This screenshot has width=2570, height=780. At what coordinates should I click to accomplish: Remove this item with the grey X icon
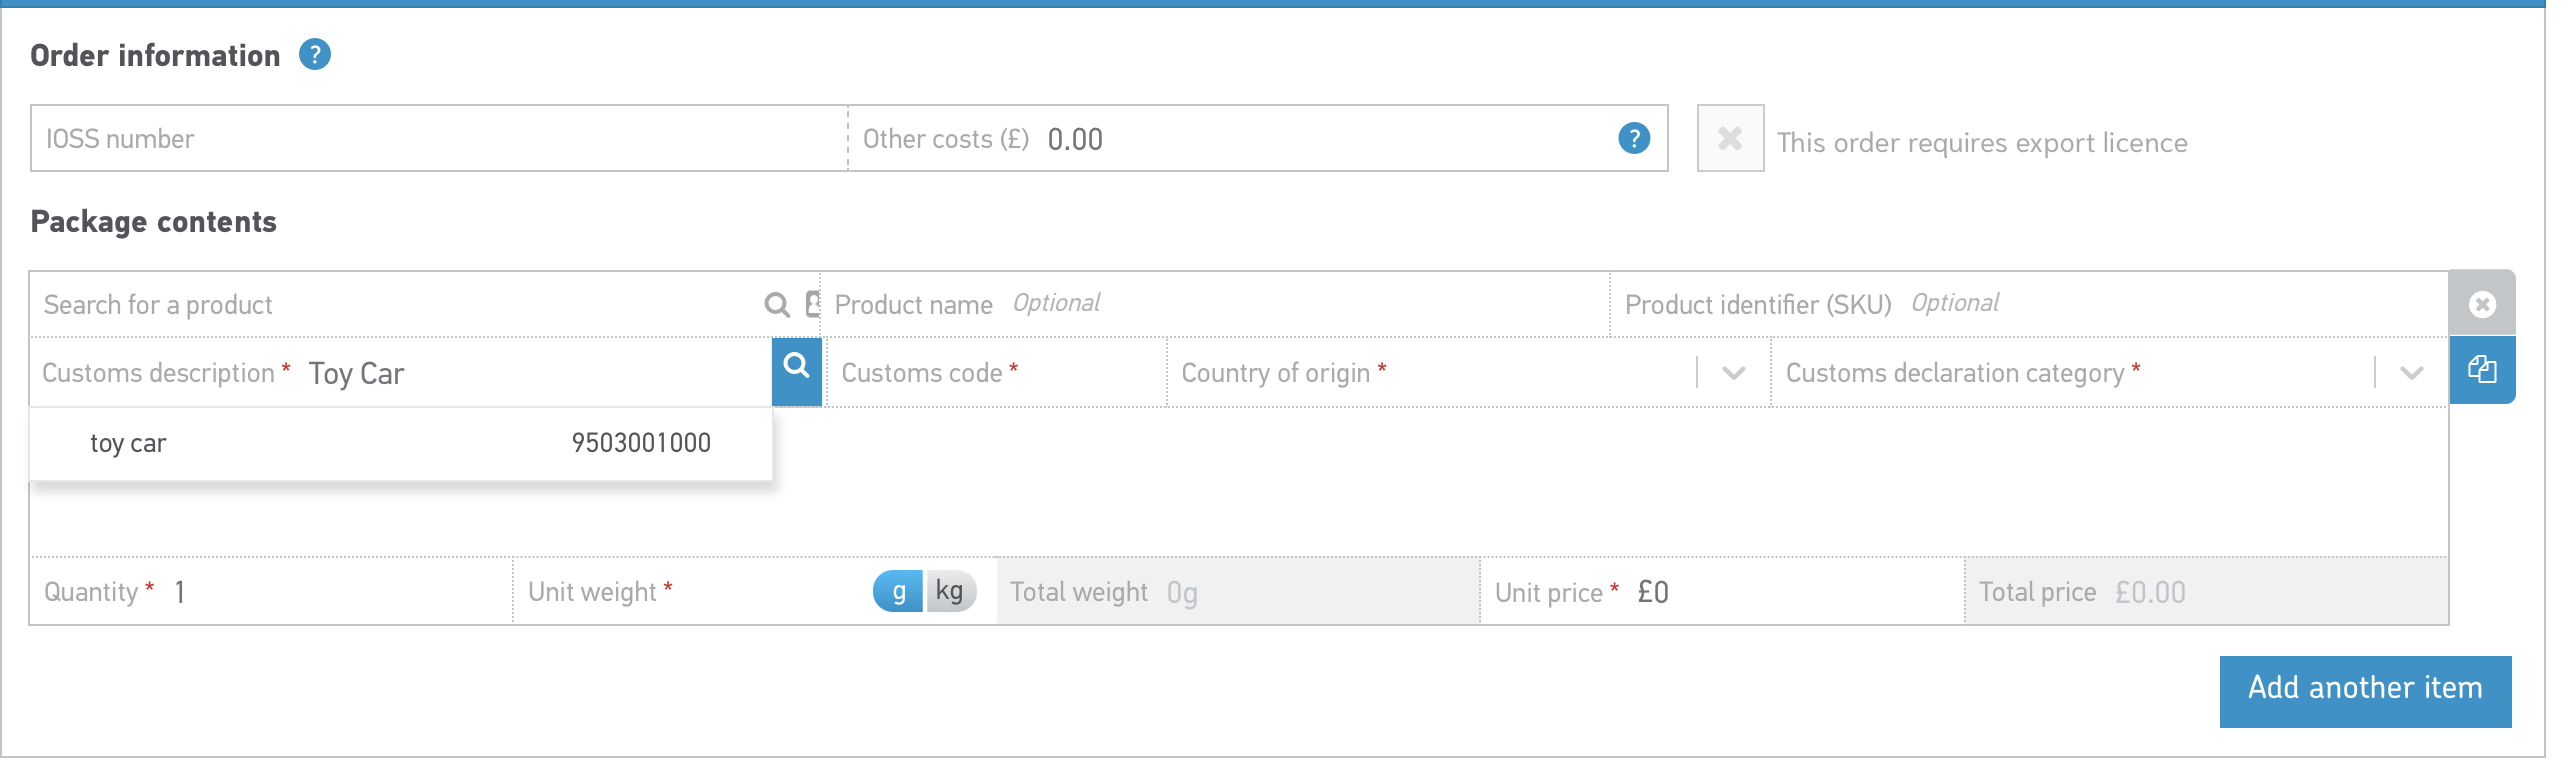pyautogui.click(x=2481, y=304)
